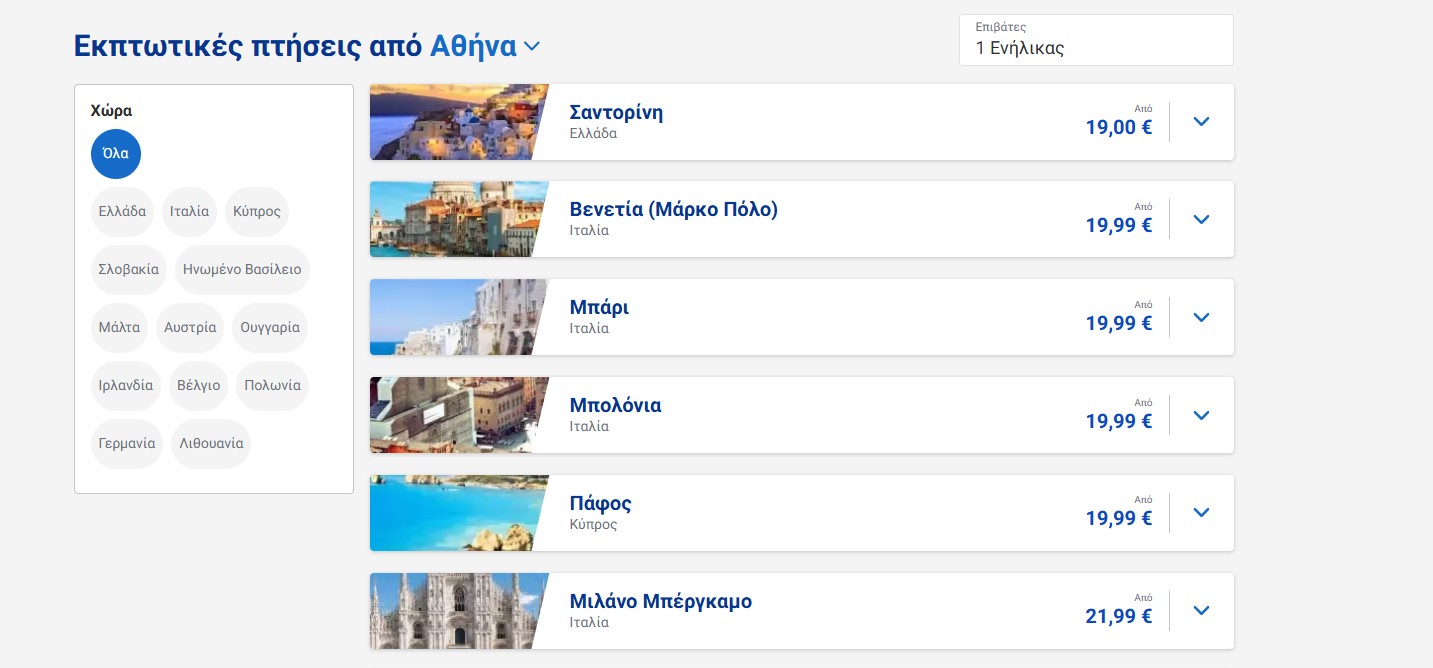Expand the Santorini flight details chevron
This screenshot has height=668, width=1433.
(x=1201, y=122)
